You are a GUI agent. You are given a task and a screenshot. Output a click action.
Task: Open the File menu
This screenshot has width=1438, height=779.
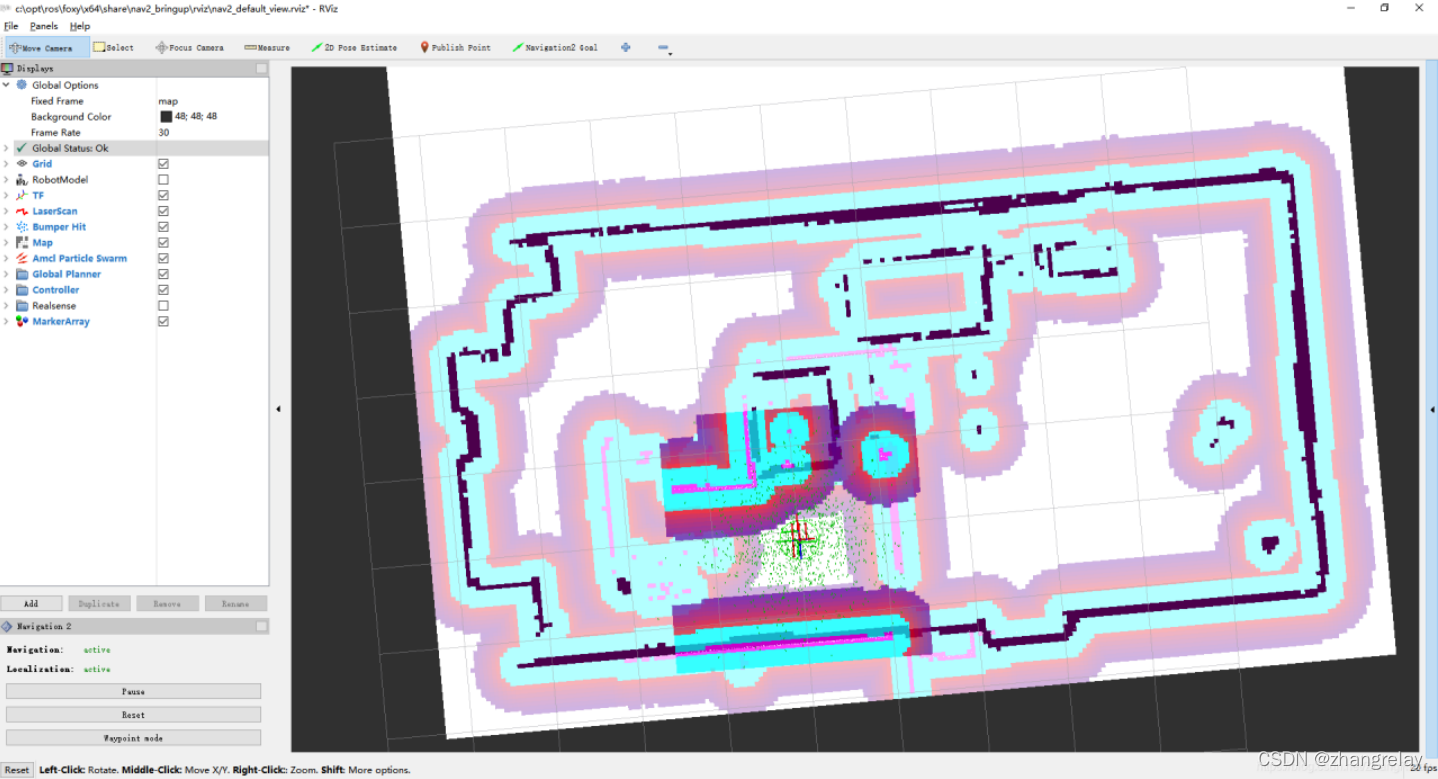click(11, 26)
